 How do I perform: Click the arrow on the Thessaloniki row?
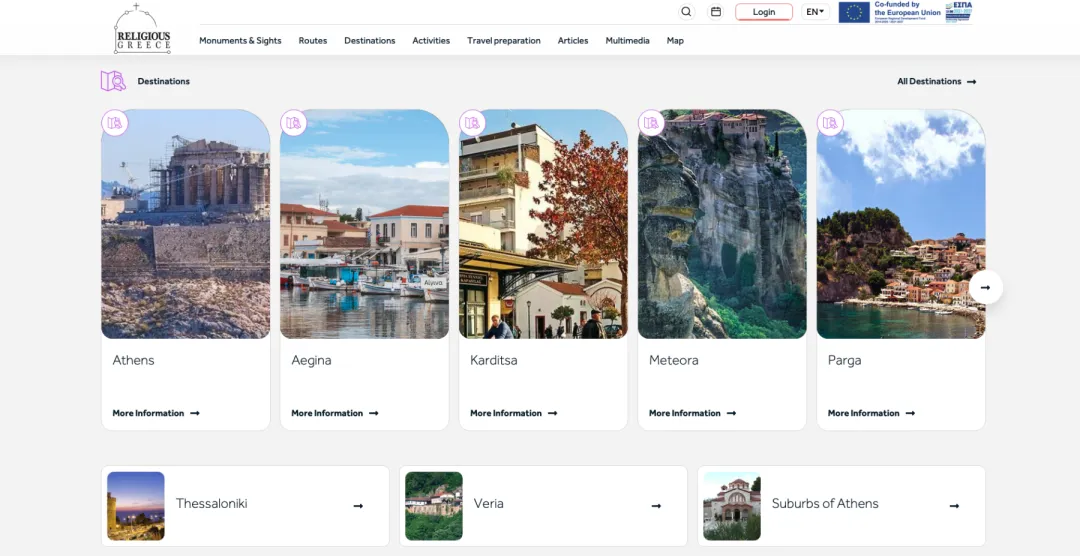358,506
